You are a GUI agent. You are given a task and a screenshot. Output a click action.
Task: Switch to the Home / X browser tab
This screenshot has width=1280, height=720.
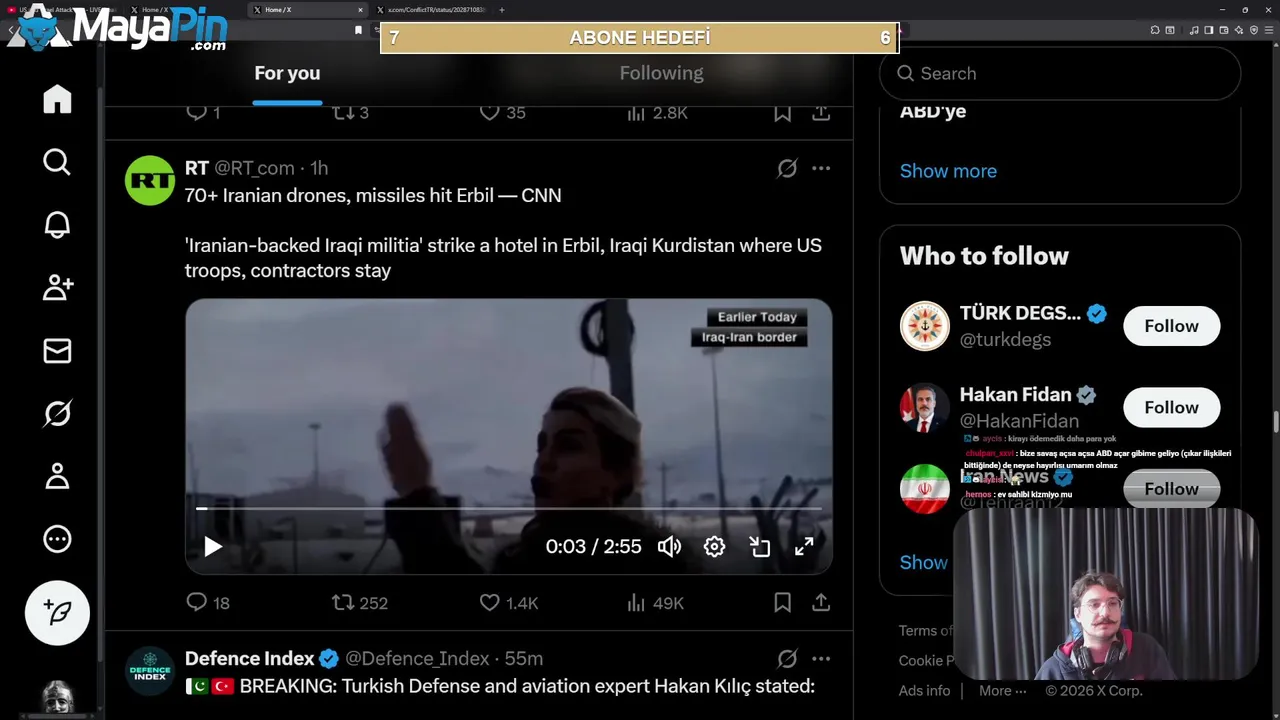coord(308,10)
